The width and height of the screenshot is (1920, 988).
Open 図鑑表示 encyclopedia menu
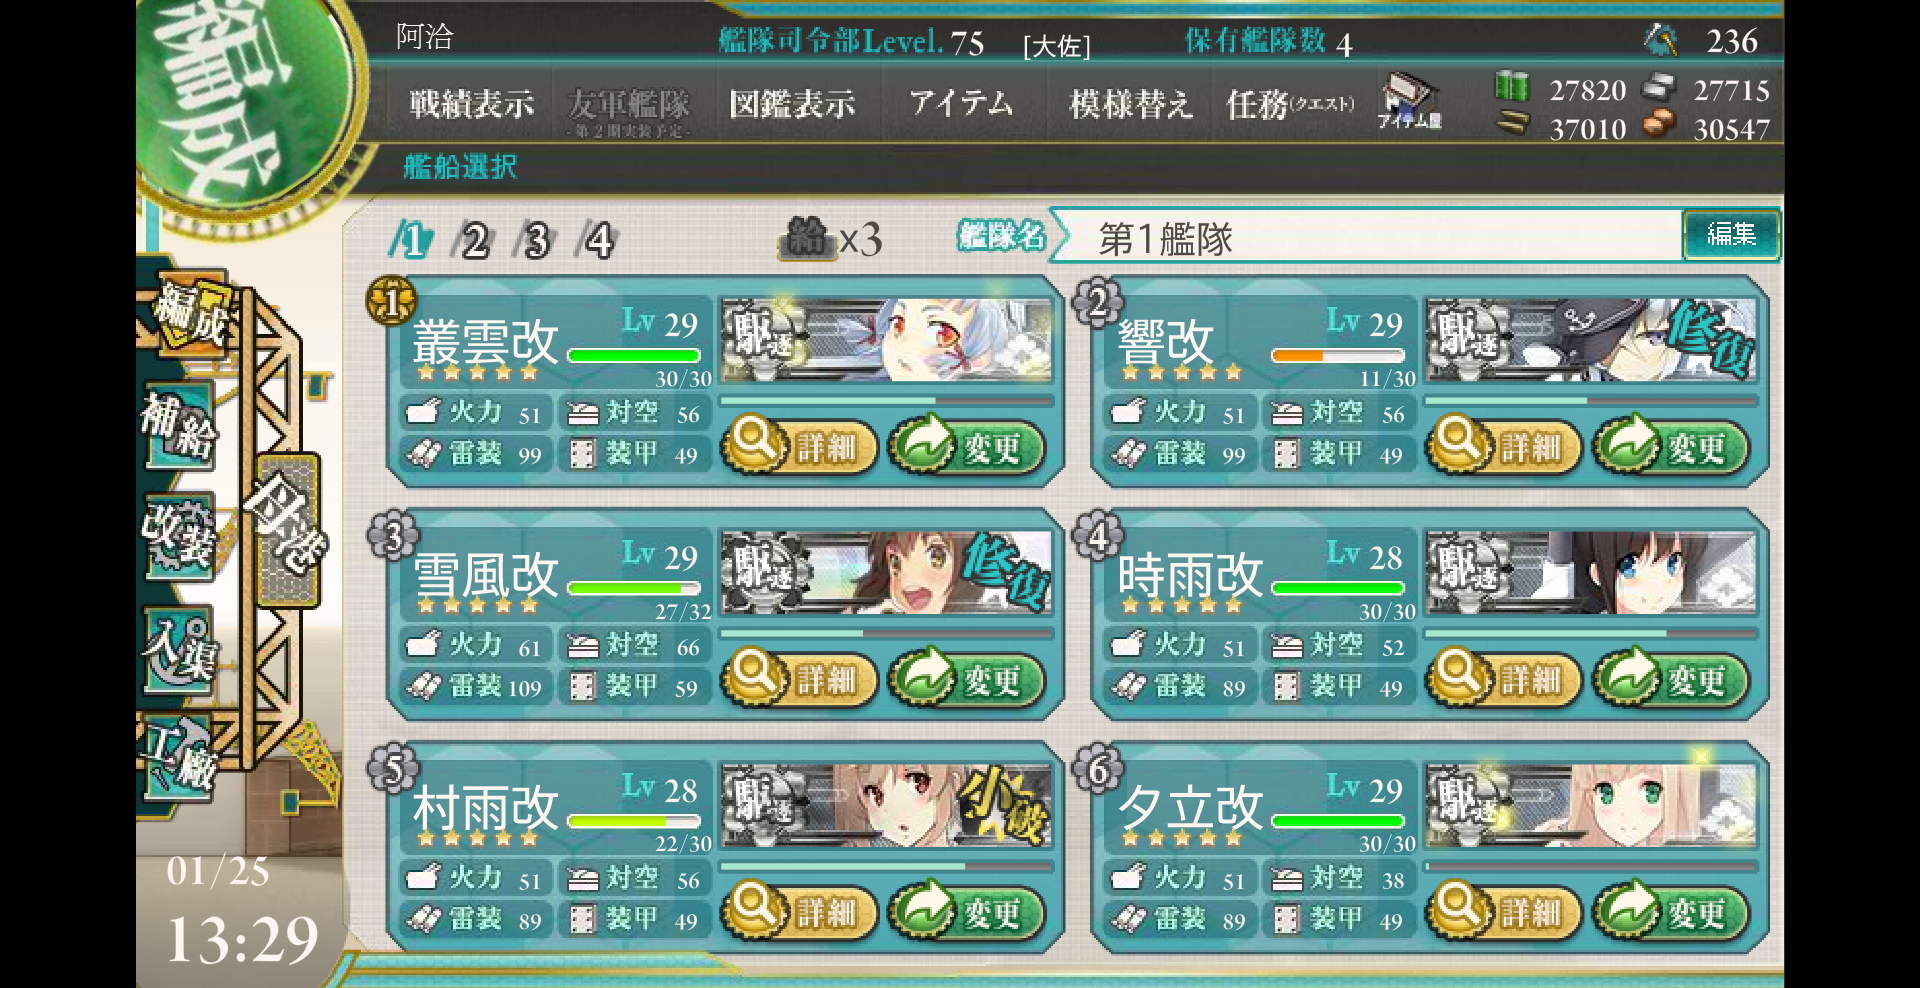(x=792, y=105)
